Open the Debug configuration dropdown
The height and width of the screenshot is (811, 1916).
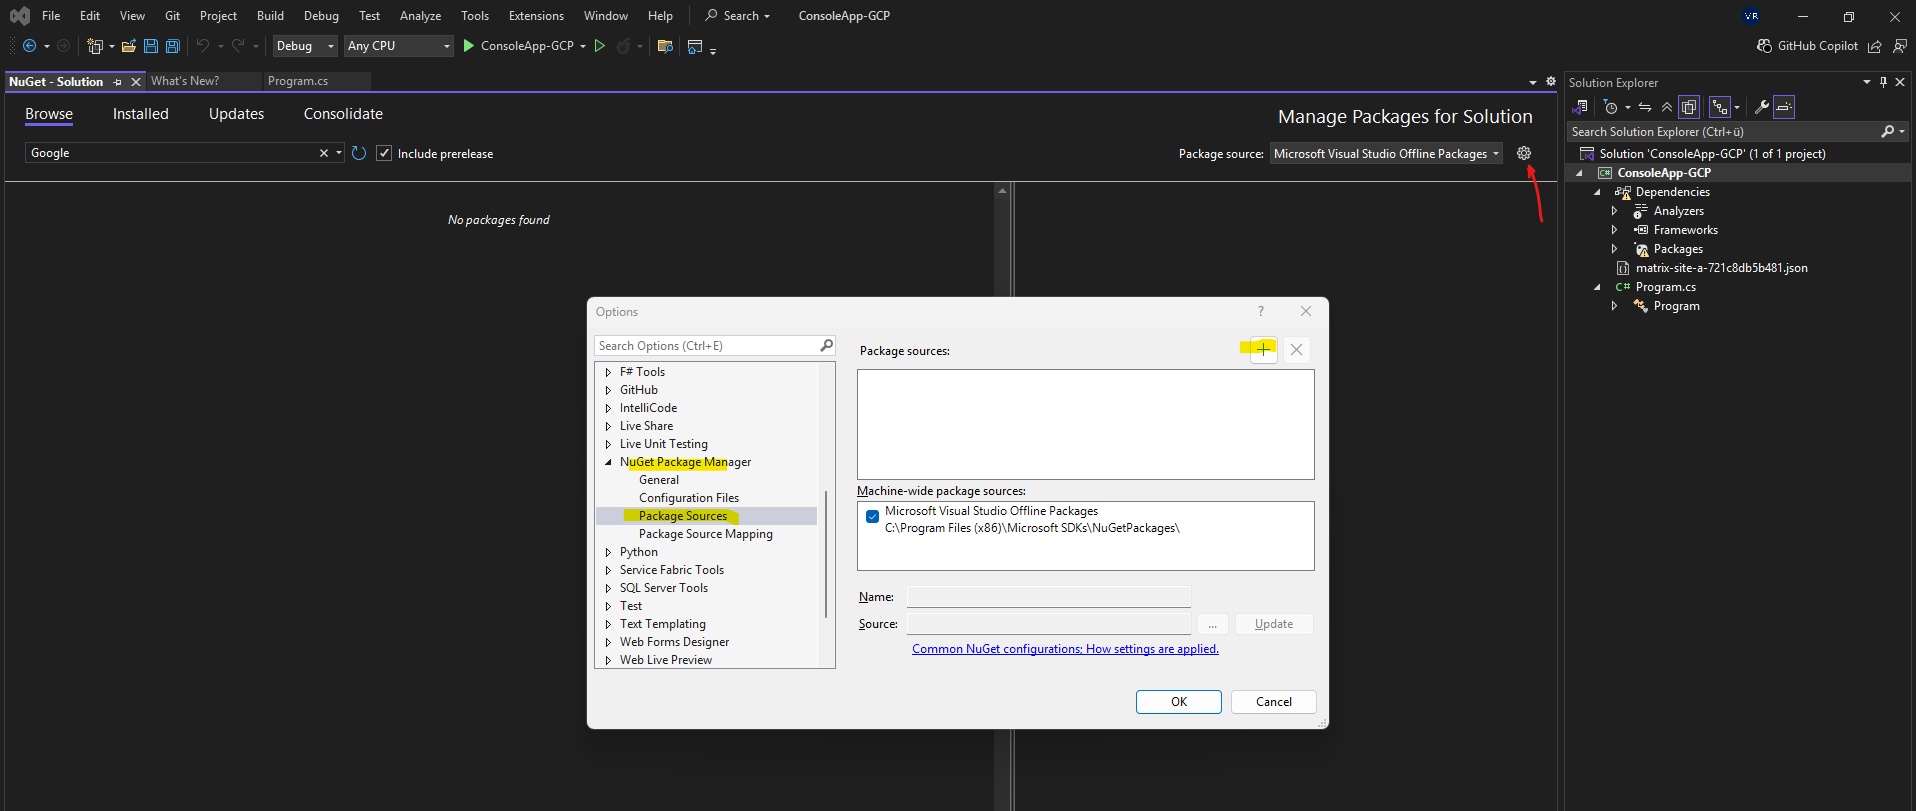coord(305,46)
